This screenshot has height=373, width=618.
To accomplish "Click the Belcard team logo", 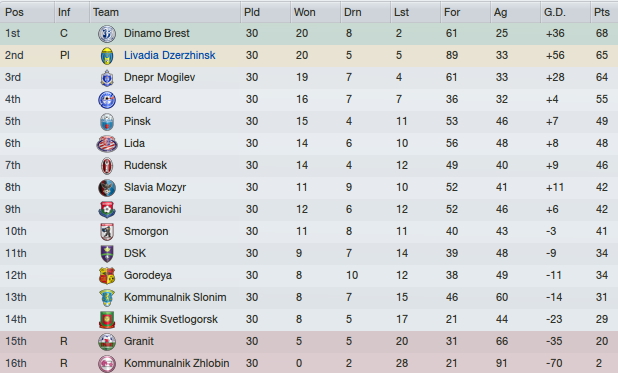I will (x=107, y=100).
